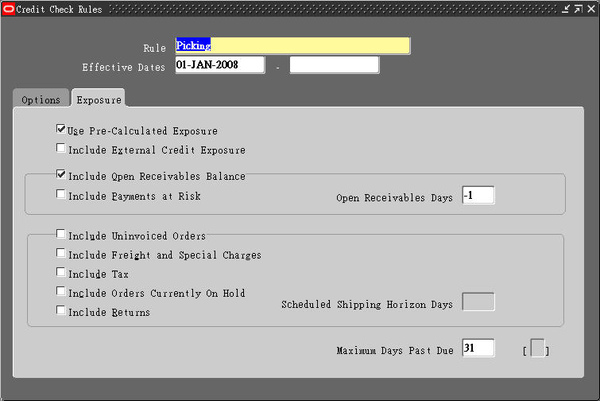Click the Rule name field
600x401 pixels.
click(x=292, y=46)
